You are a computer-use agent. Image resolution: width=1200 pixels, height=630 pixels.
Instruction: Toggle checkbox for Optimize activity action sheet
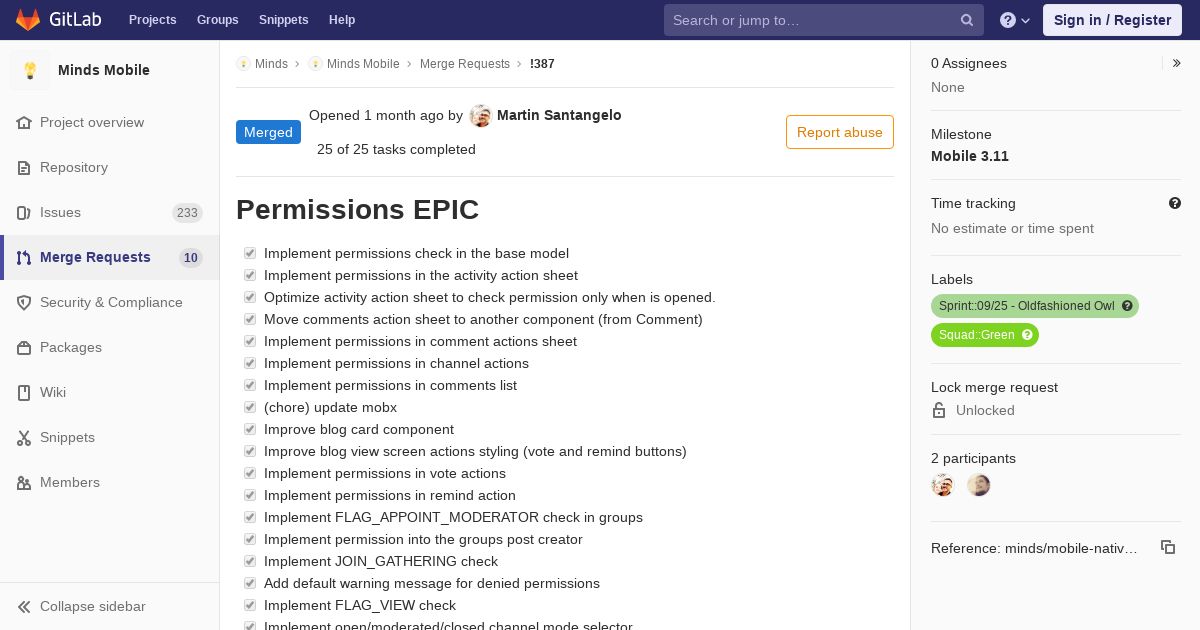pyautogui.click(x=250, y=297)
